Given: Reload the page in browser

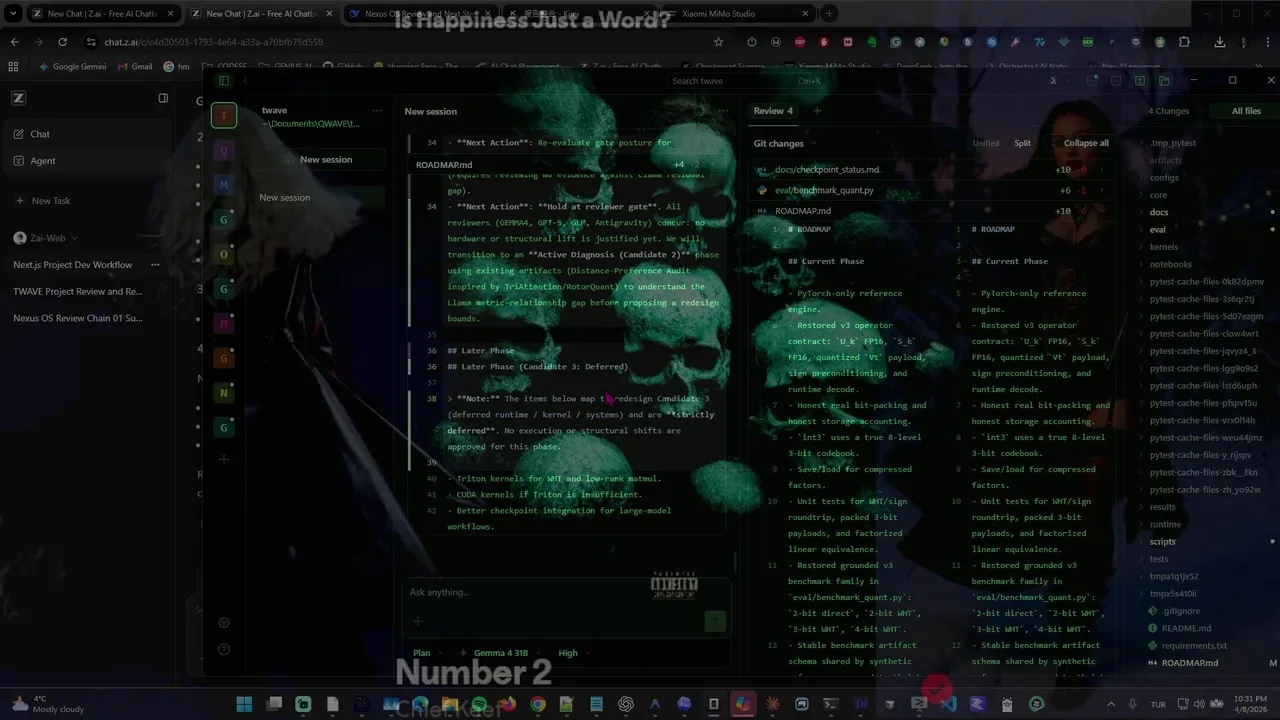Looking at the screenshot, I should (x=62, y=42).
